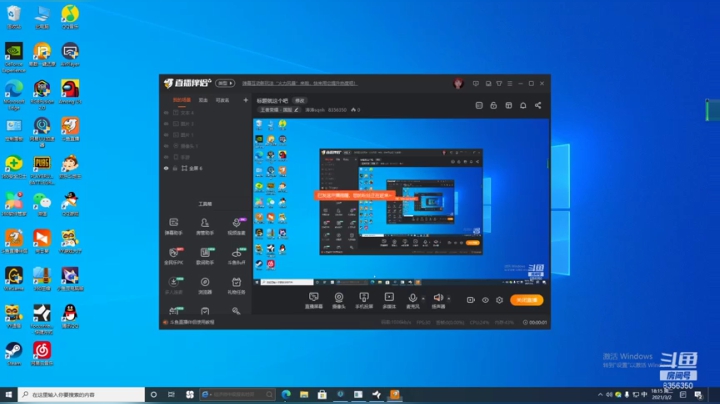Open the hamburger menu in title bar

pyautogui.click(x=510, y=84)
